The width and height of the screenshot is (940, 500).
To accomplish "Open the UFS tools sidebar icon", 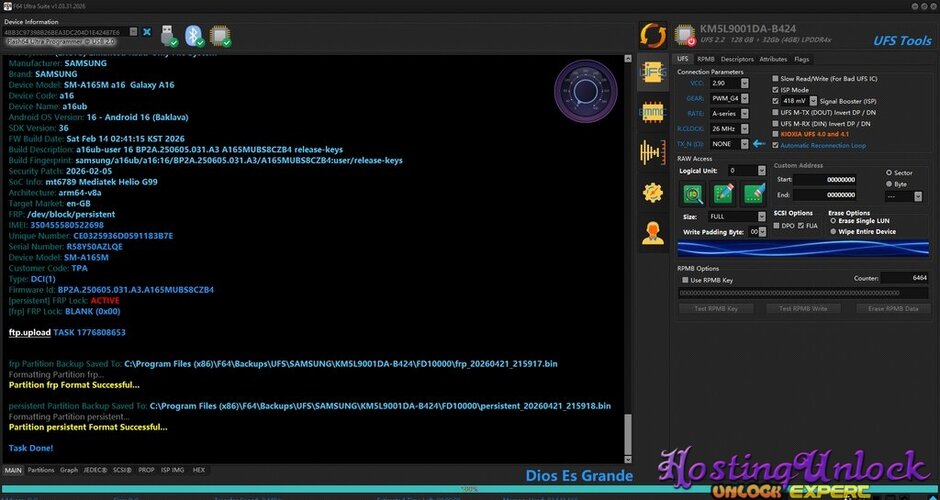I will (652, 74).
